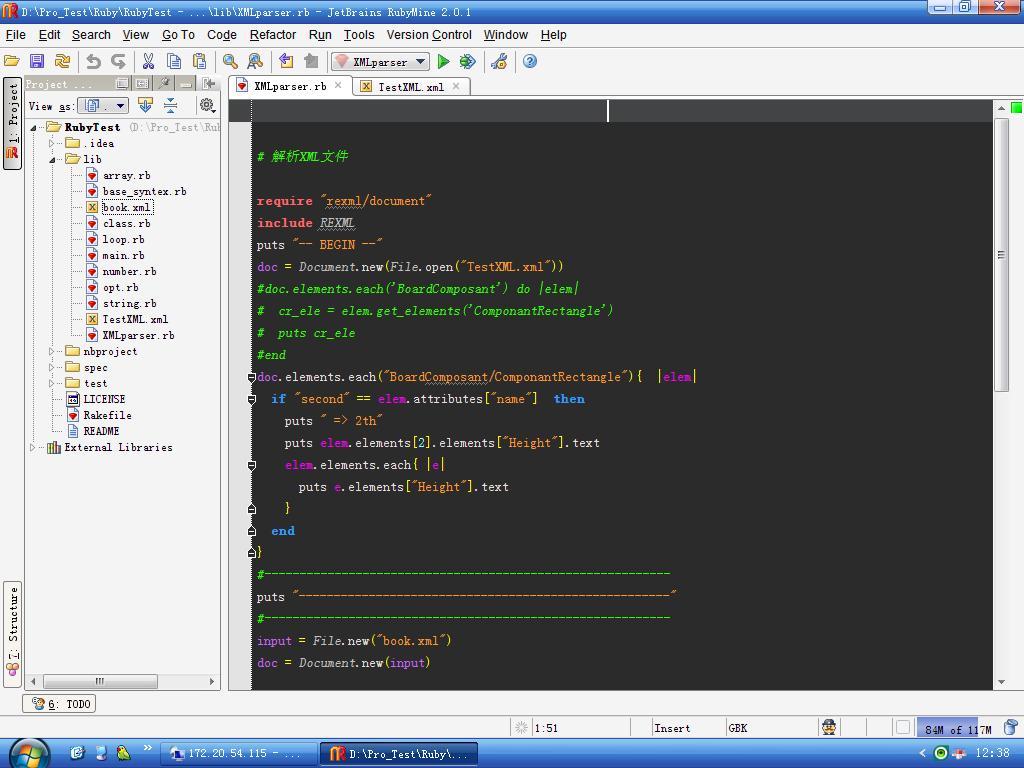Select base_syntex.rb in project tree
Image resolution: width=1024 pixels, height=768 pixels.
click(144, 191)
